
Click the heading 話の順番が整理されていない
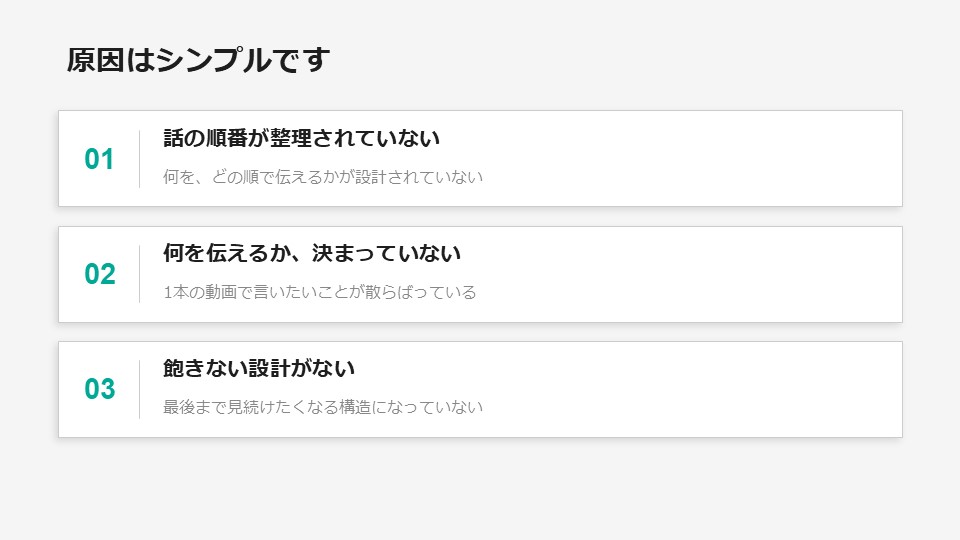point(301,138)
